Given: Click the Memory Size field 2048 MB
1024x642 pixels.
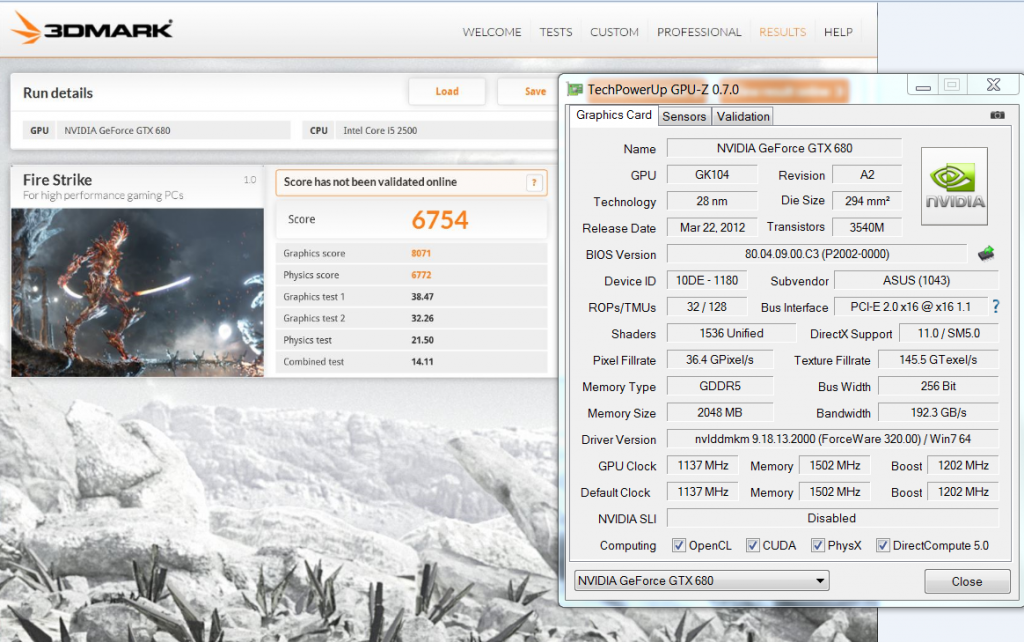Looking at the screenshot, I should (x=720, y=413).
